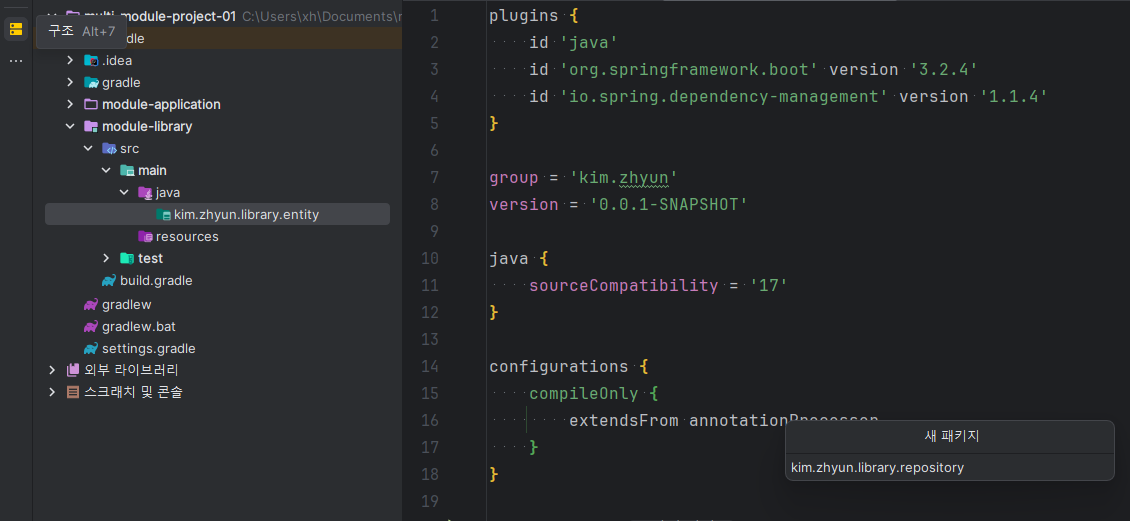This screenshot has height=521, width=1130.
Task: Select the module-application folder name
Action: pos(161,104)
